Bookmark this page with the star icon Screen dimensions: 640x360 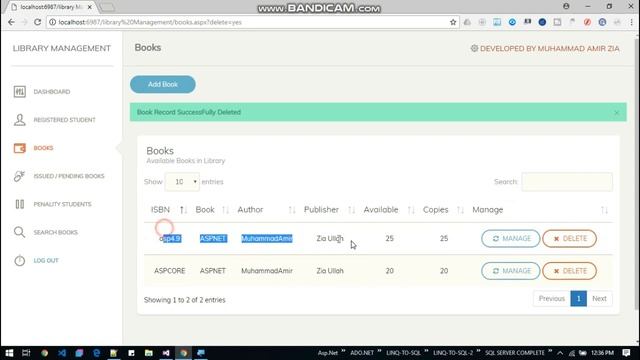tap(453, 22)
